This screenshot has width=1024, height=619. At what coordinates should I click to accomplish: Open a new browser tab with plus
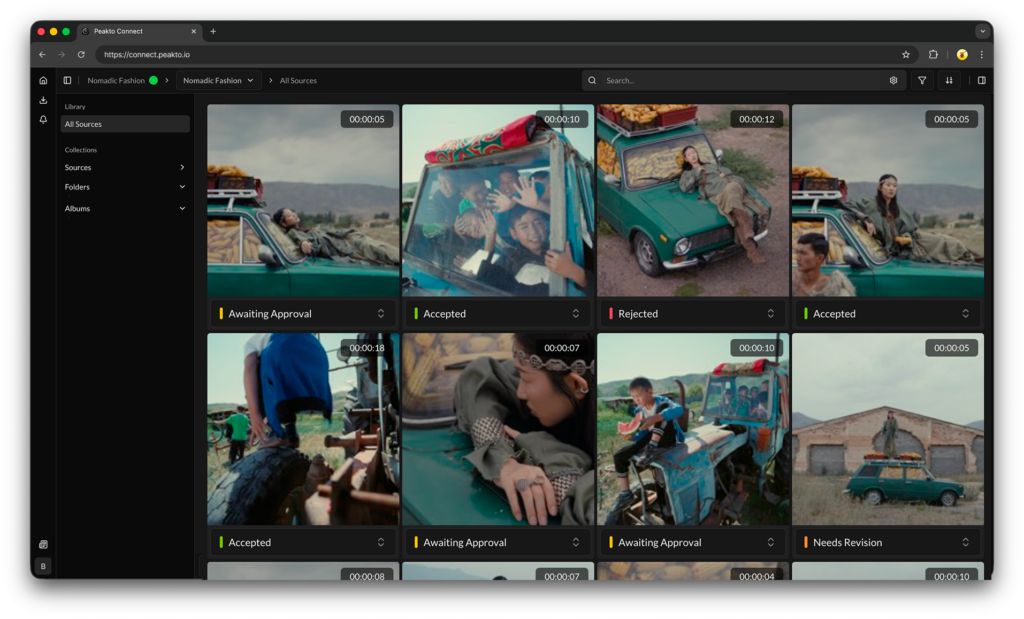point(213,31)
